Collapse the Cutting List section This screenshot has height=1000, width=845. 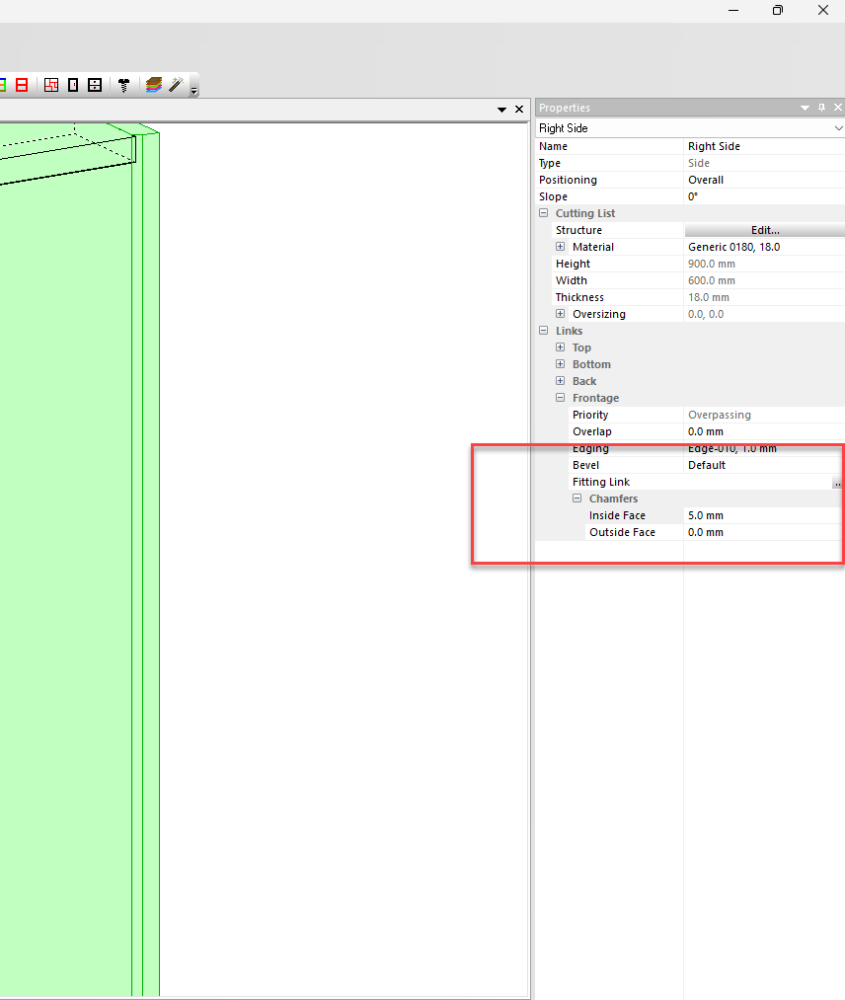click(544, 214)
